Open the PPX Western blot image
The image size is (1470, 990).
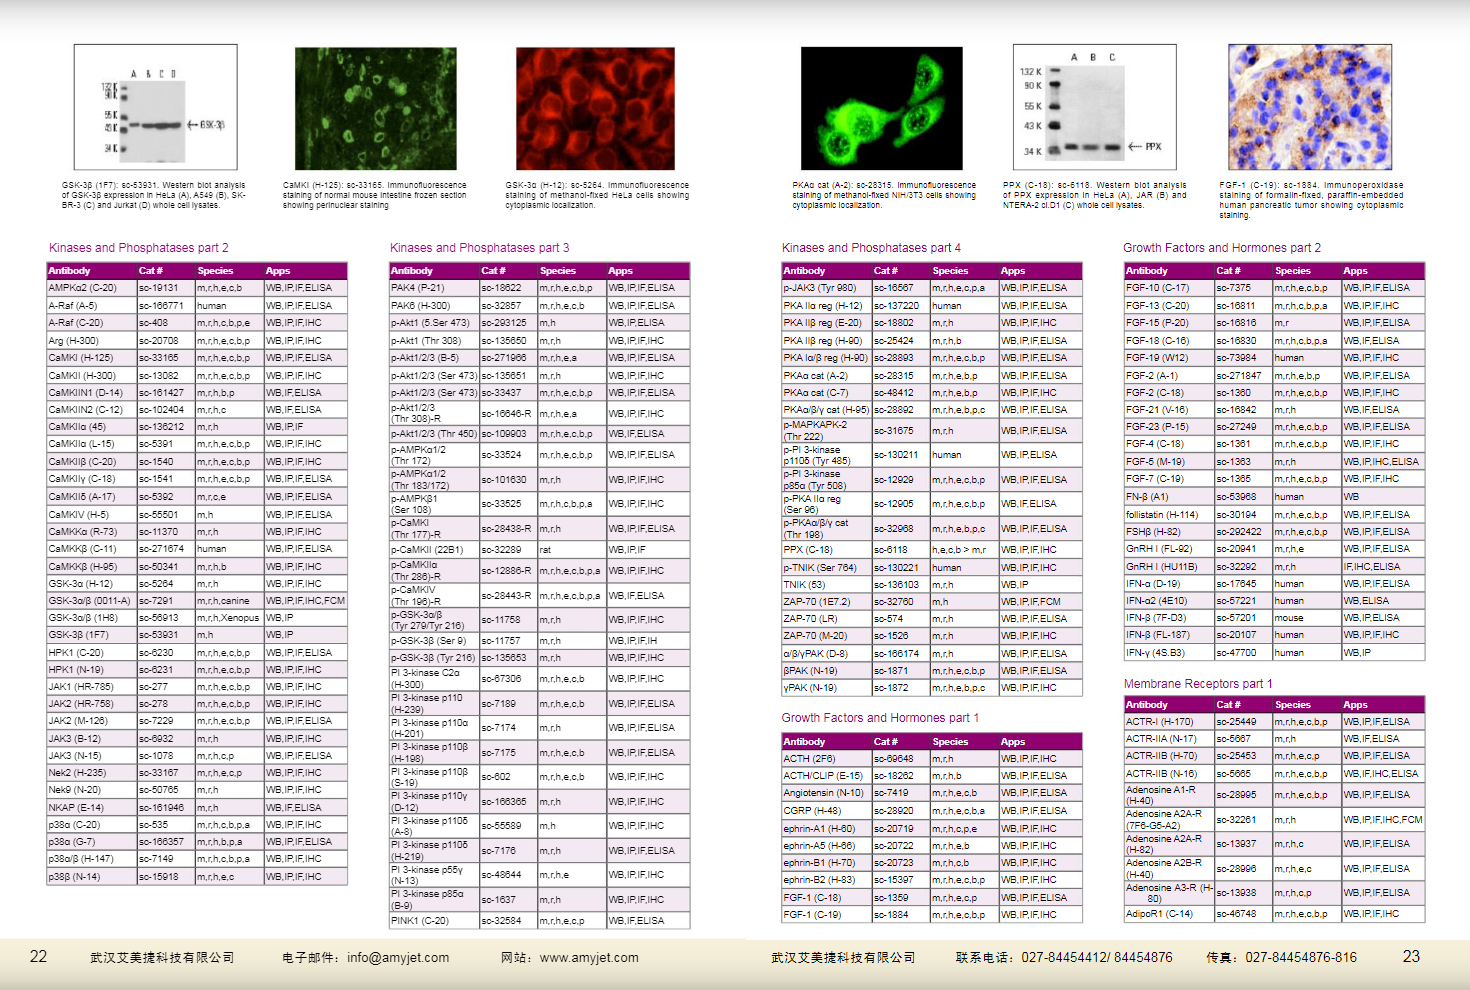pyautogui.click(x=1094, y=107)
